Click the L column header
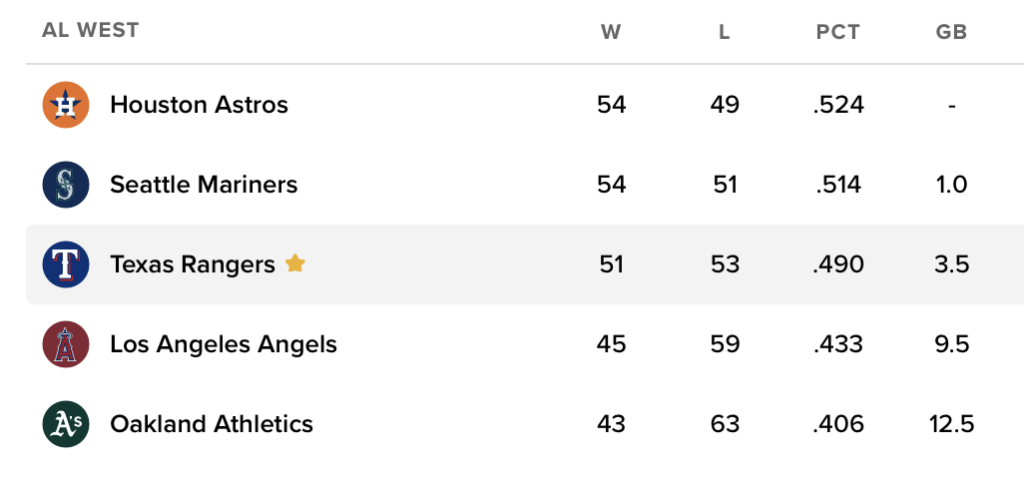1024x499 pixels. 725,32
